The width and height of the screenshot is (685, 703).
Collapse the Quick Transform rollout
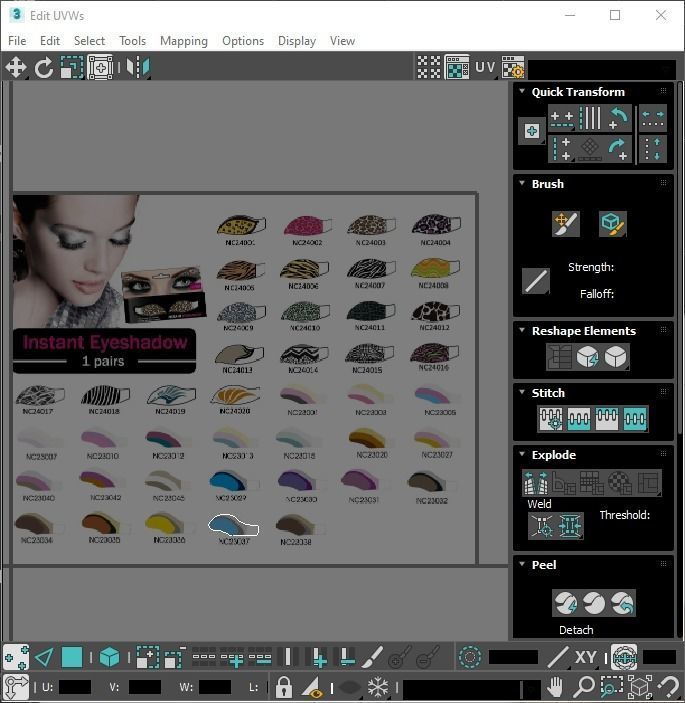click(522, 91)
